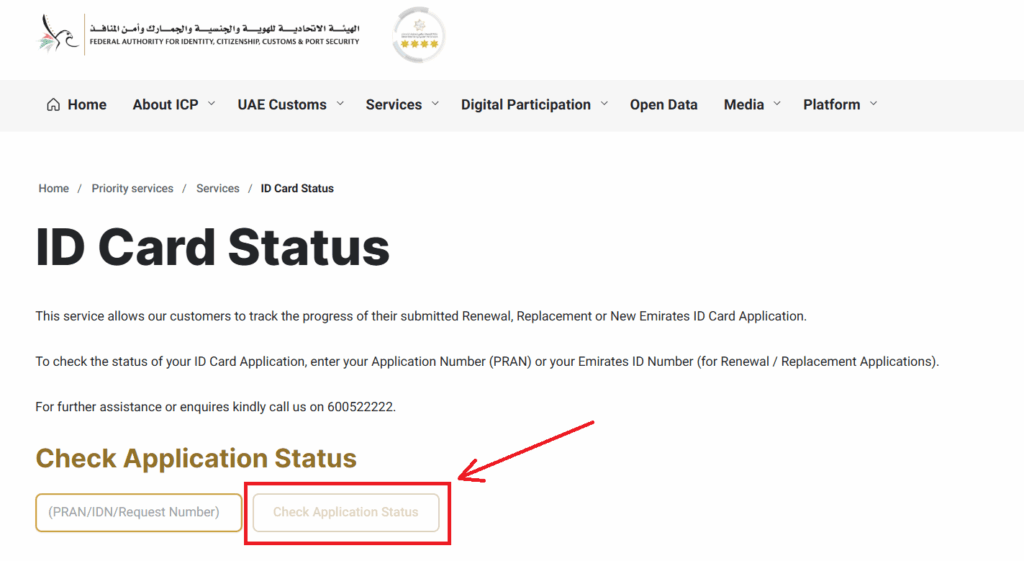1024x561 pixels.
Task: Click the ID Card Status breadcrumb text
Action: click(297, 188)
